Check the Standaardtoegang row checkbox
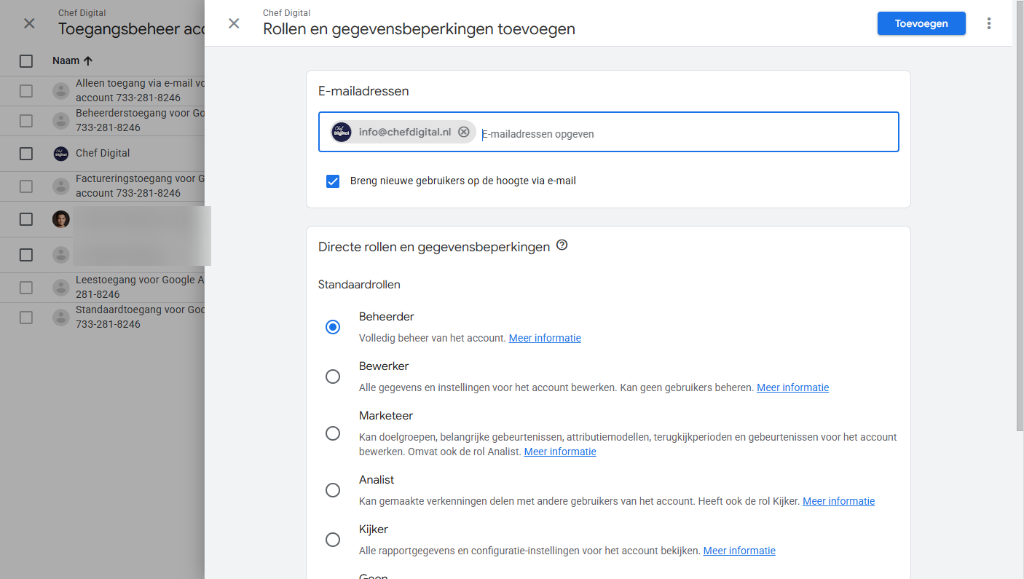This screenshot has height=579, width=1024. 26,317
